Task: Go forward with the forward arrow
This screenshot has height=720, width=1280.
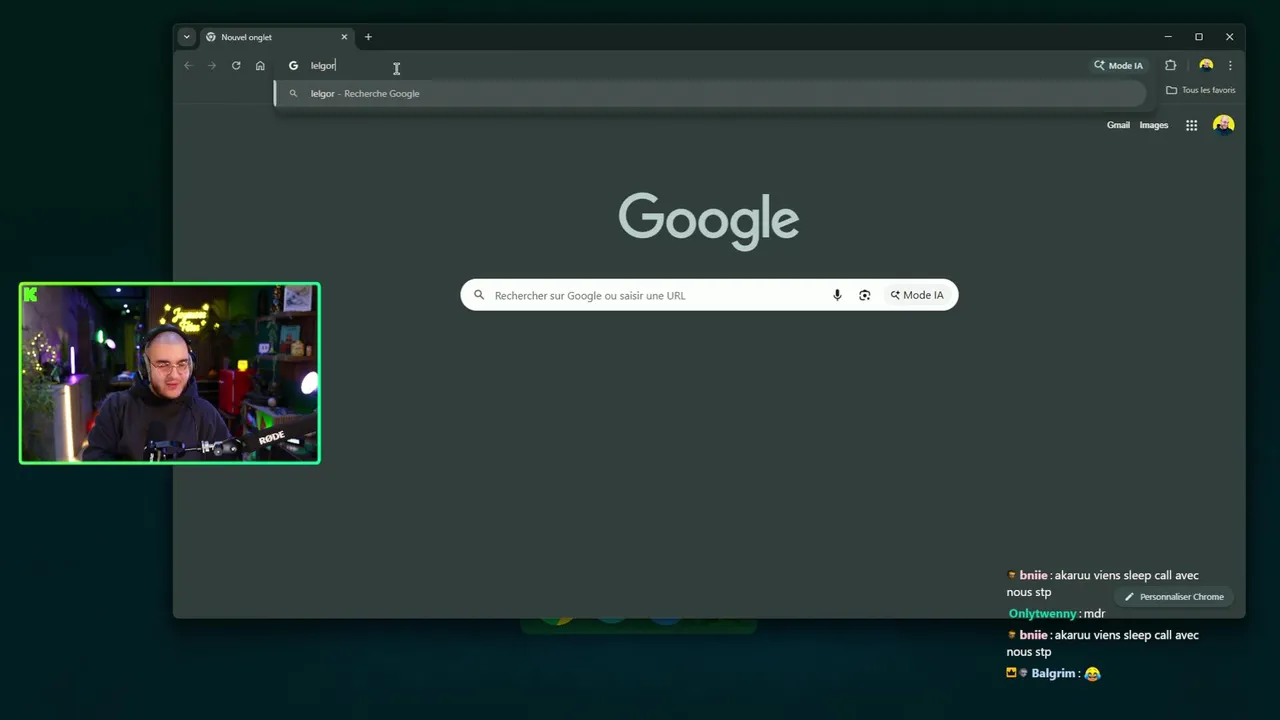Action: 212,66
